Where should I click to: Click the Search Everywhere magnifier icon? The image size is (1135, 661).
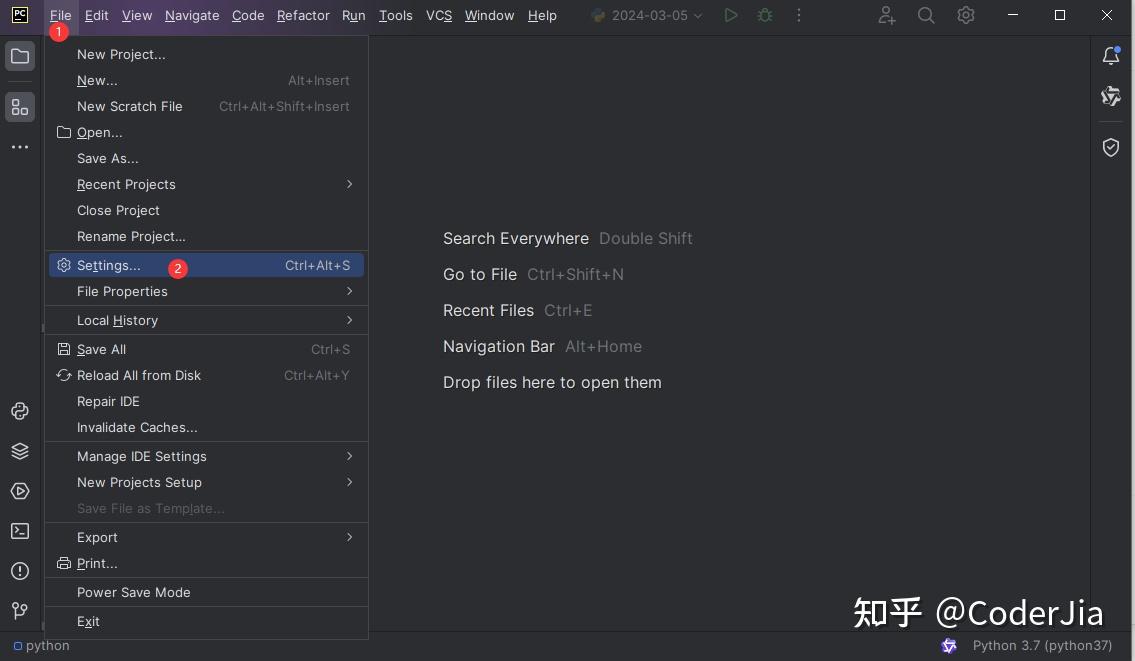coord(926,15)
